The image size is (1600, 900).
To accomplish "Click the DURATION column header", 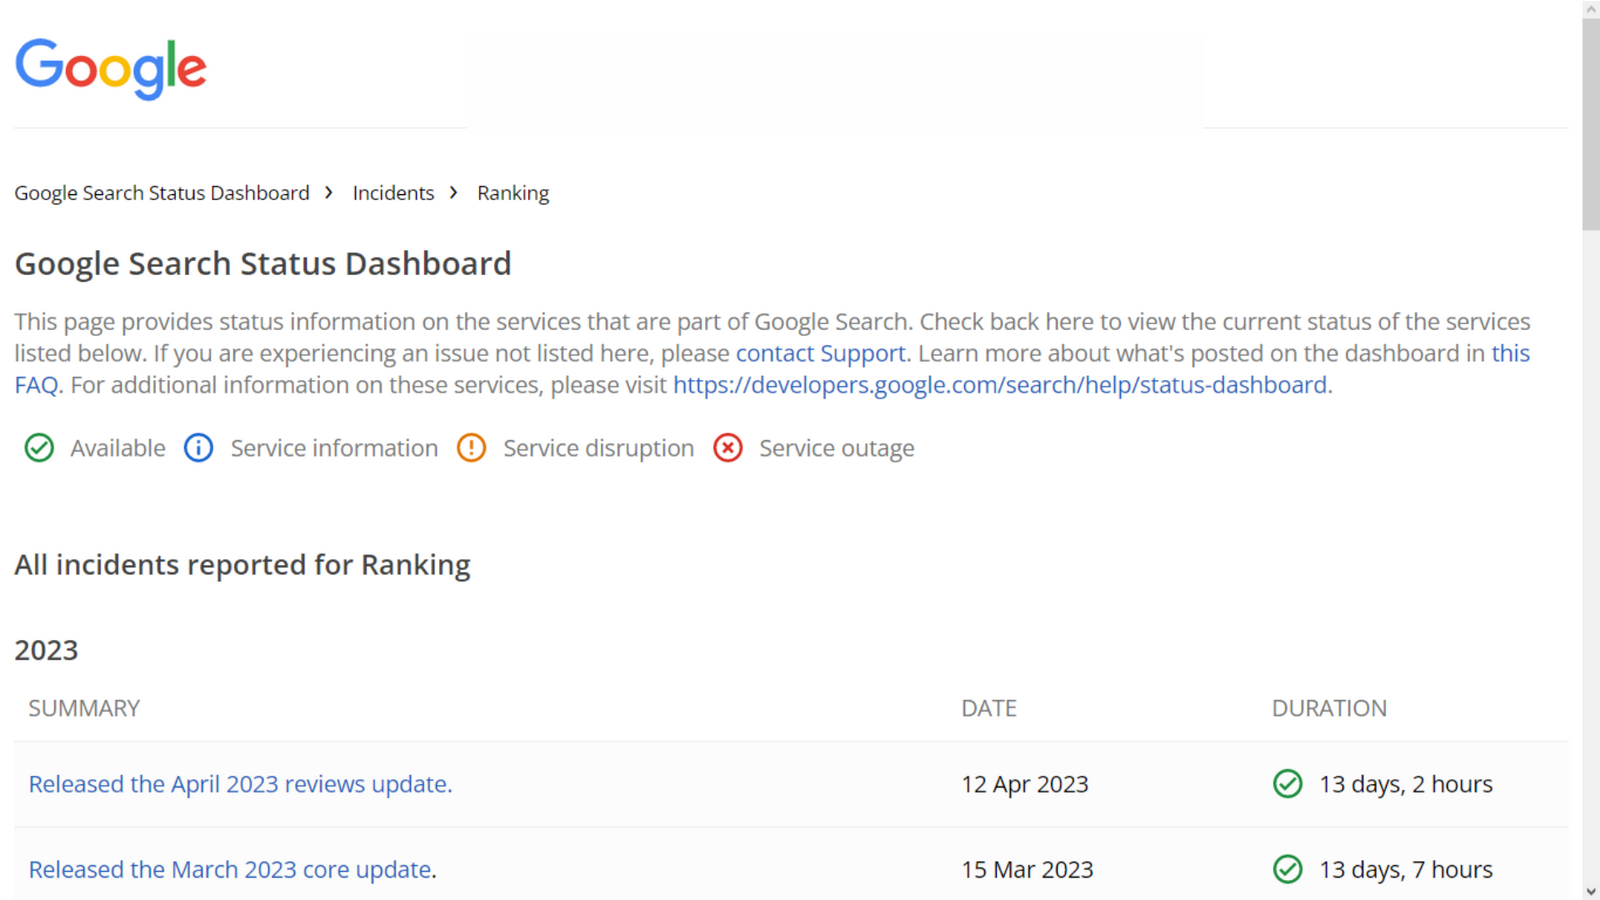I will click(1329, 708).
